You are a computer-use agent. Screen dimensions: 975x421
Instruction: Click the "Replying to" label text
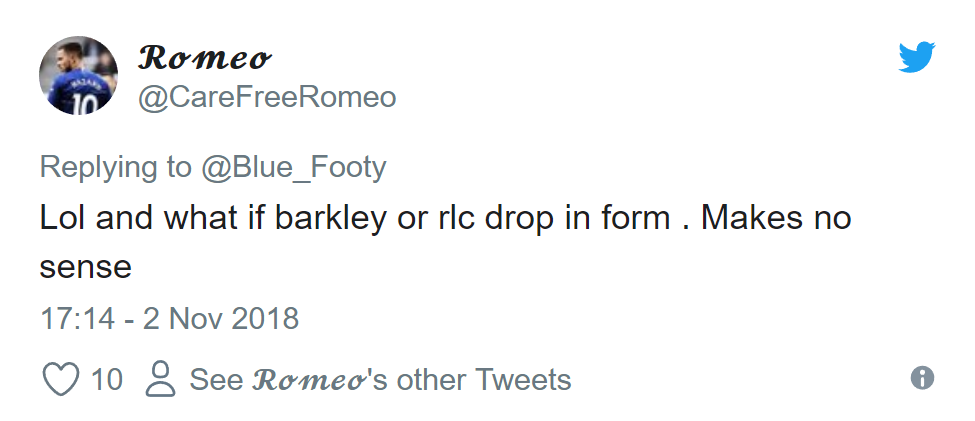coord(118,166)
